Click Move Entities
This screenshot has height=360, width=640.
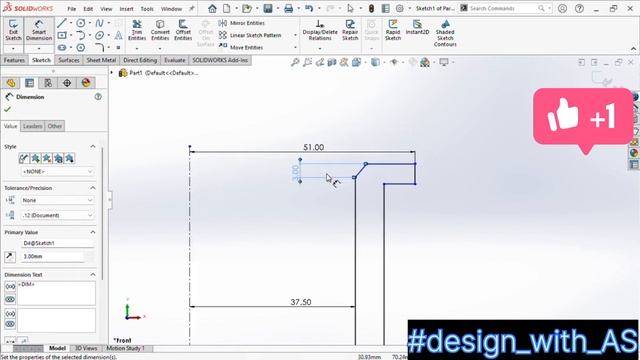coord(241,47)
